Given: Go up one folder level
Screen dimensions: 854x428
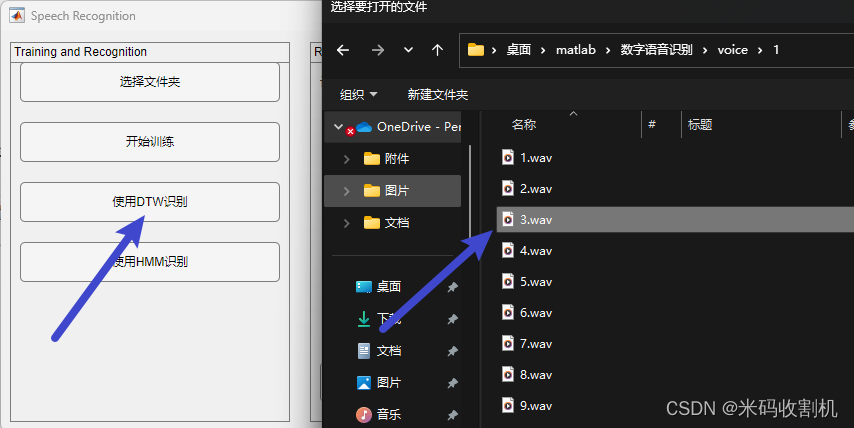Looking at the screenshot, I should pos(437,50).
